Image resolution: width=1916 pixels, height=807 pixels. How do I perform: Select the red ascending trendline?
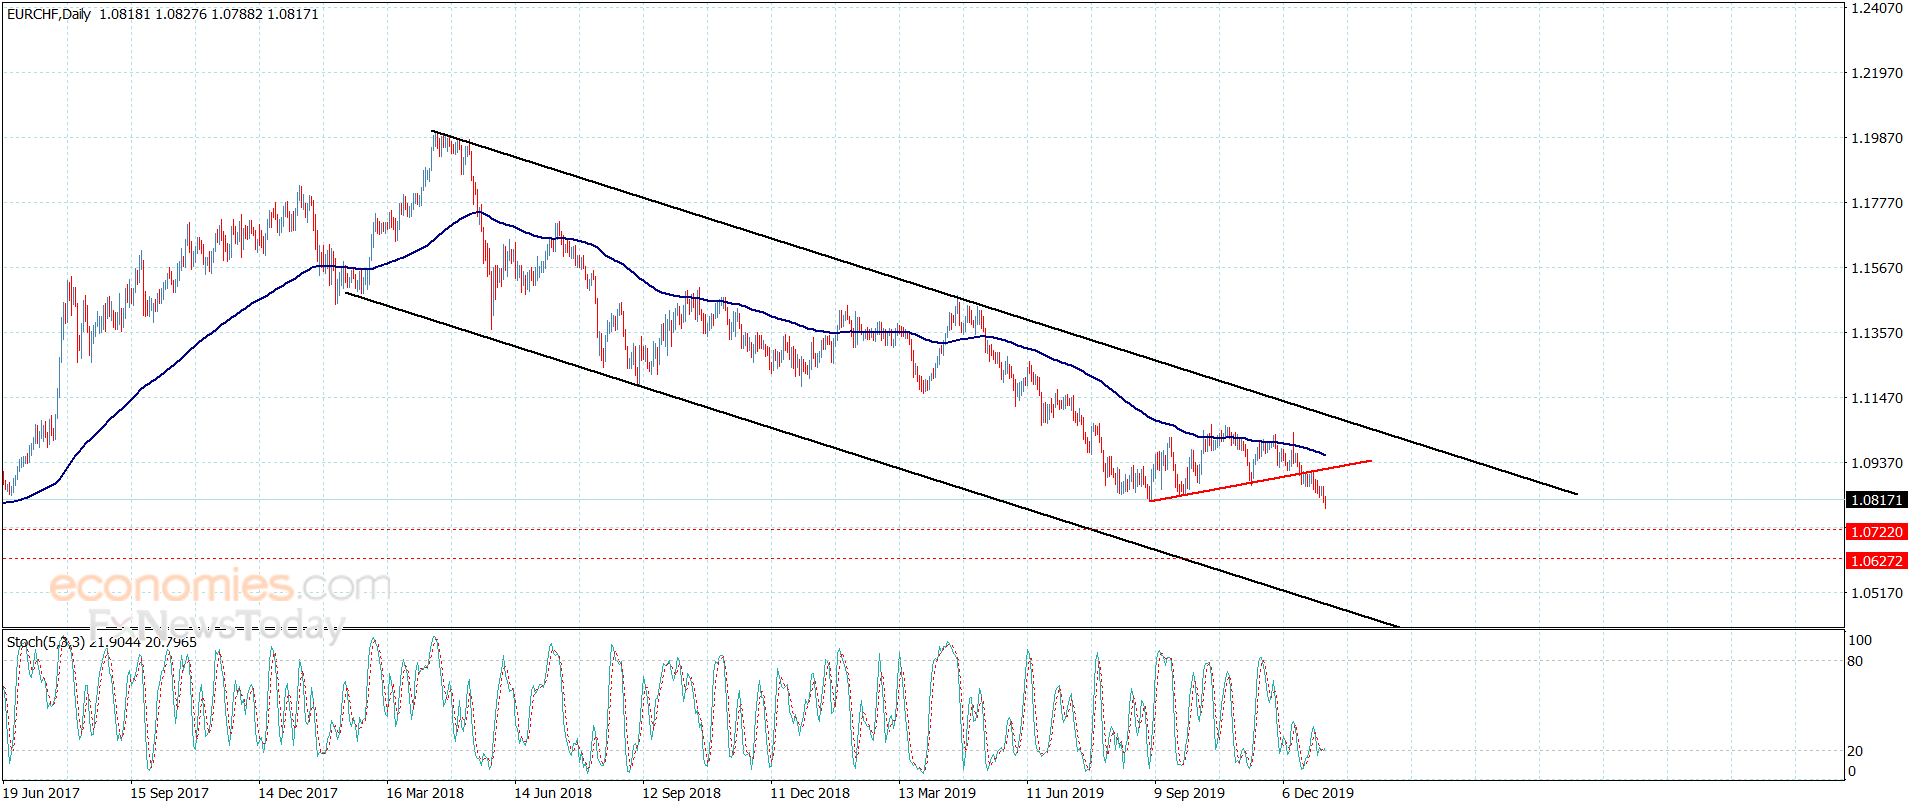click(1260, 481)
